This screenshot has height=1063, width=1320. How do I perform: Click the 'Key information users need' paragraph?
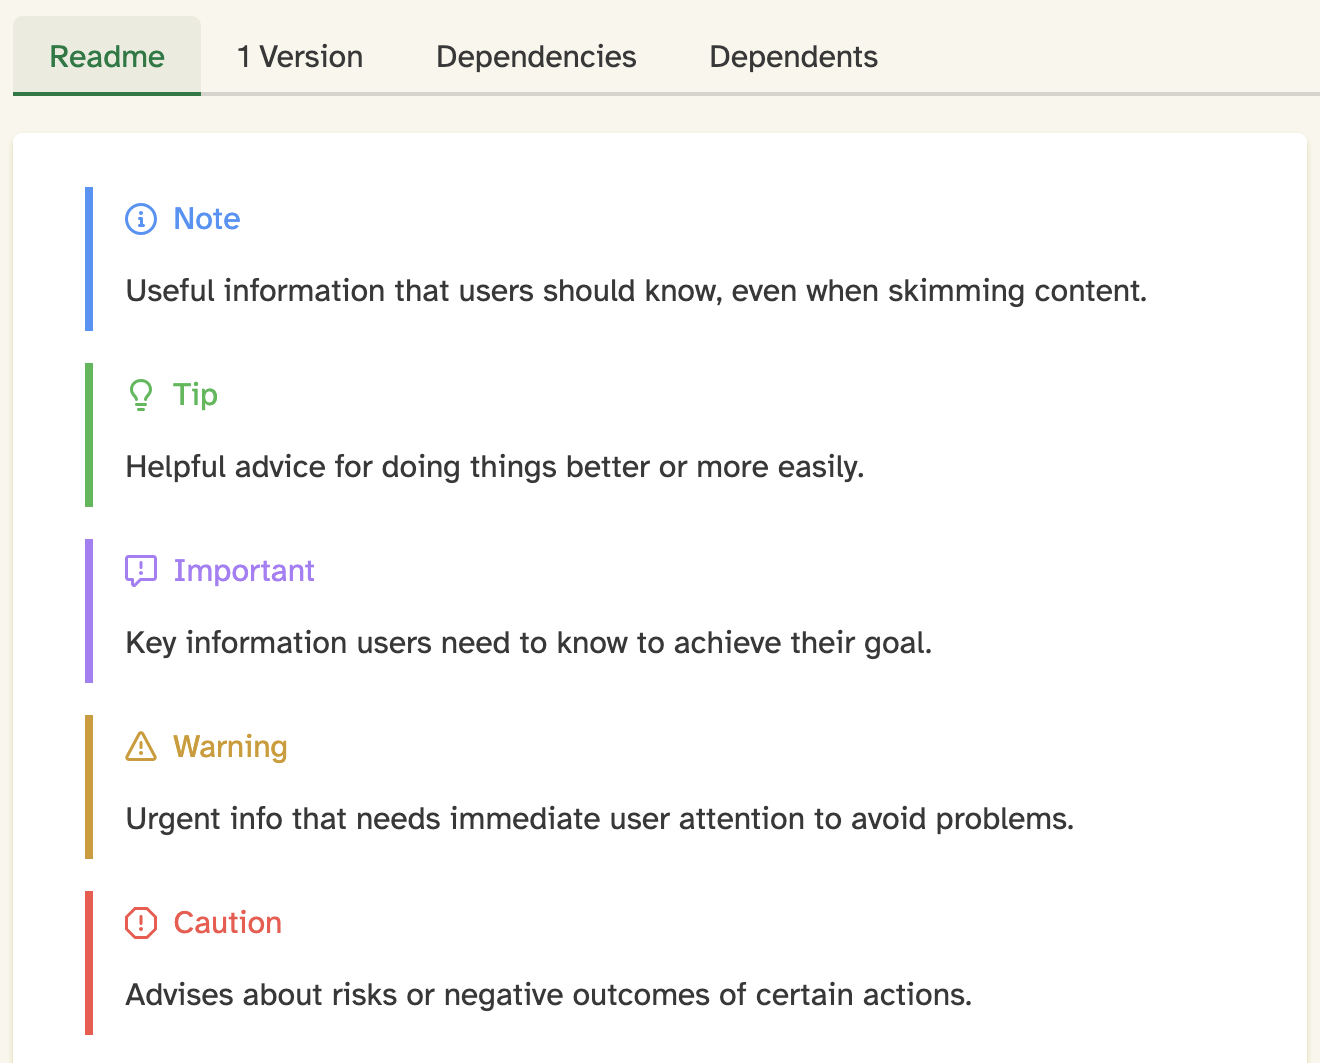click(x=529, y=643)
